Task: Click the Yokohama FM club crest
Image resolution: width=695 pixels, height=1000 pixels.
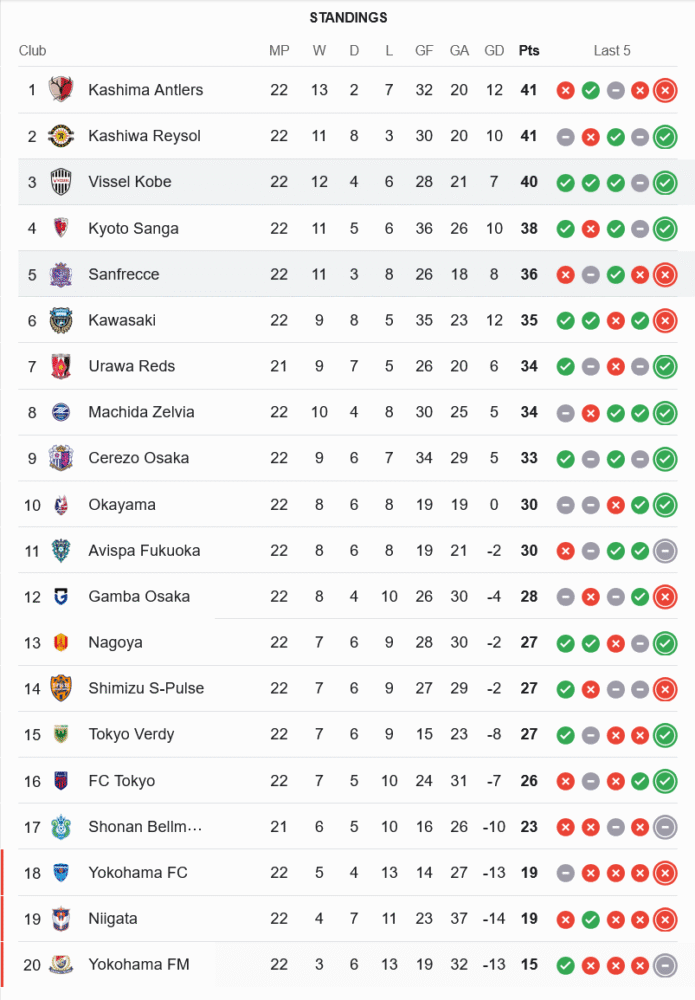Action: (62, 965)
